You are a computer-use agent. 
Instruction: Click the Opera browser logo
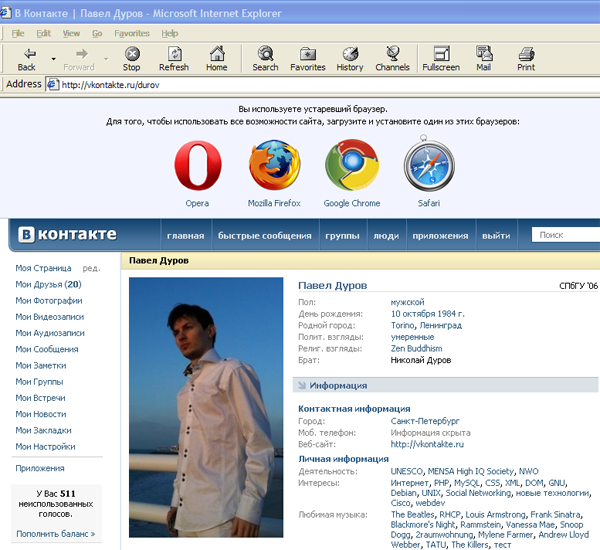198,165
